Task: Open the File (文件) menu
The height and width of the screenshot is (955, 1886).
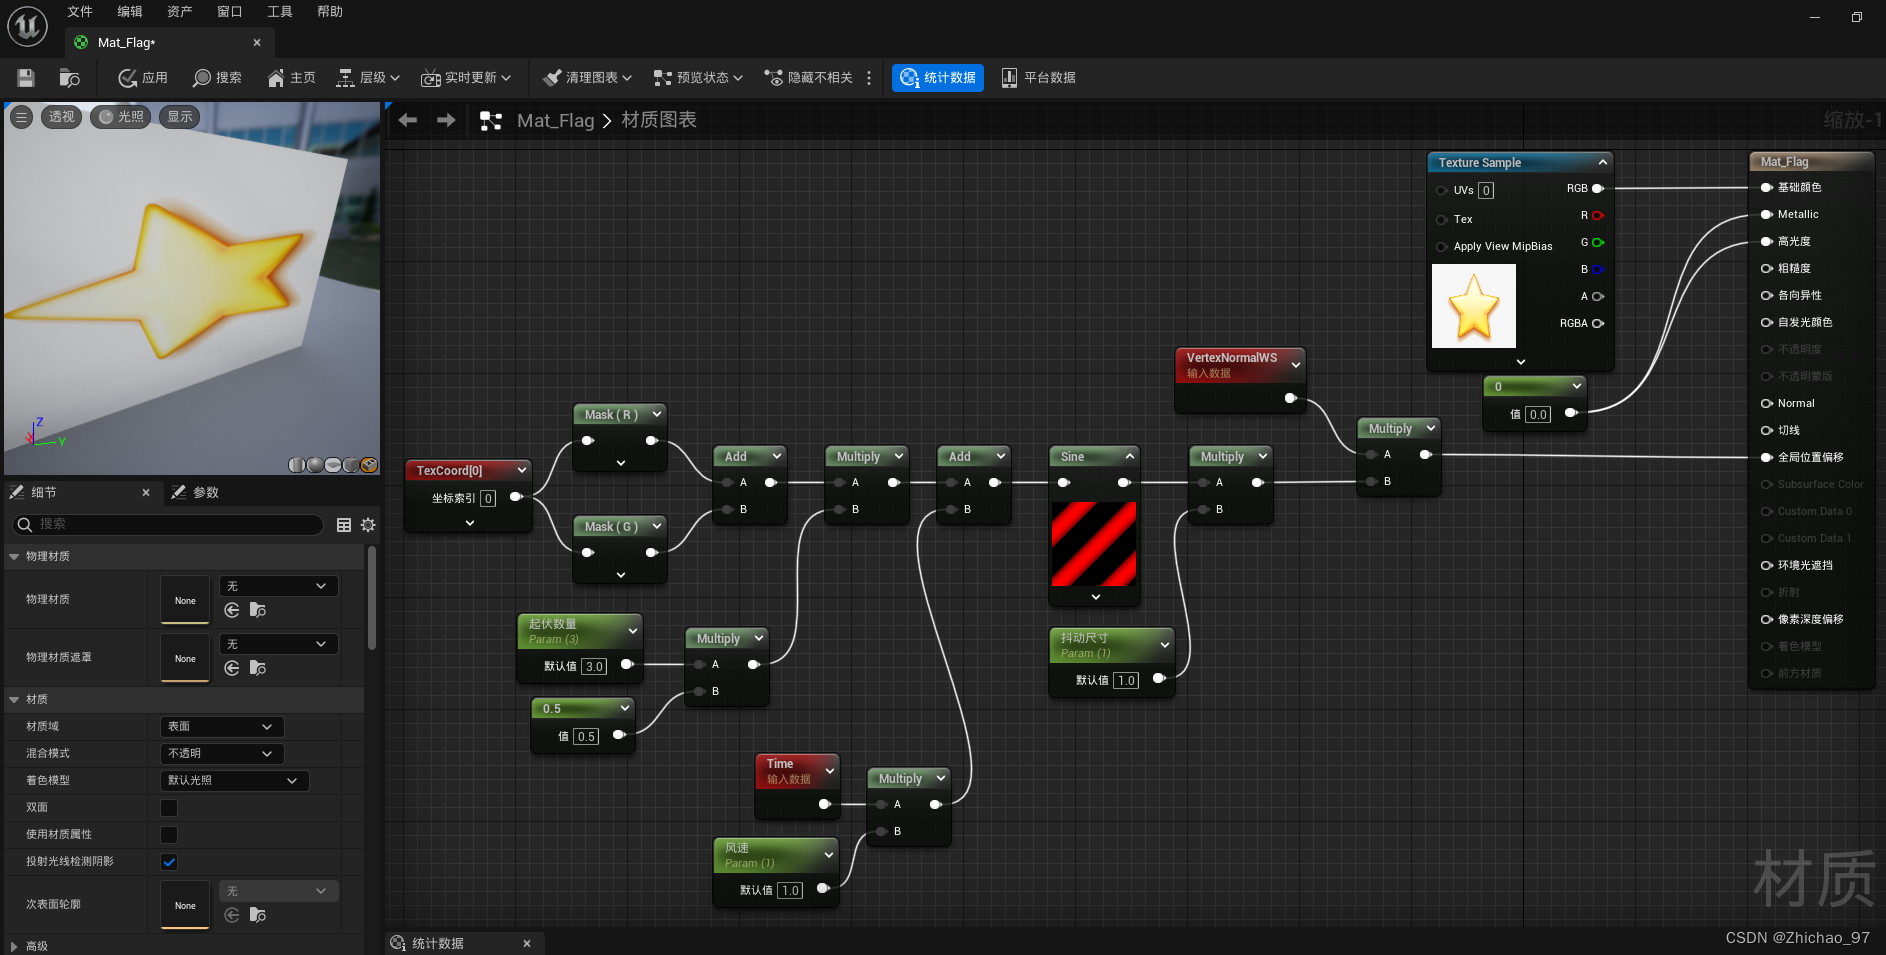Action: click(80, 12)
